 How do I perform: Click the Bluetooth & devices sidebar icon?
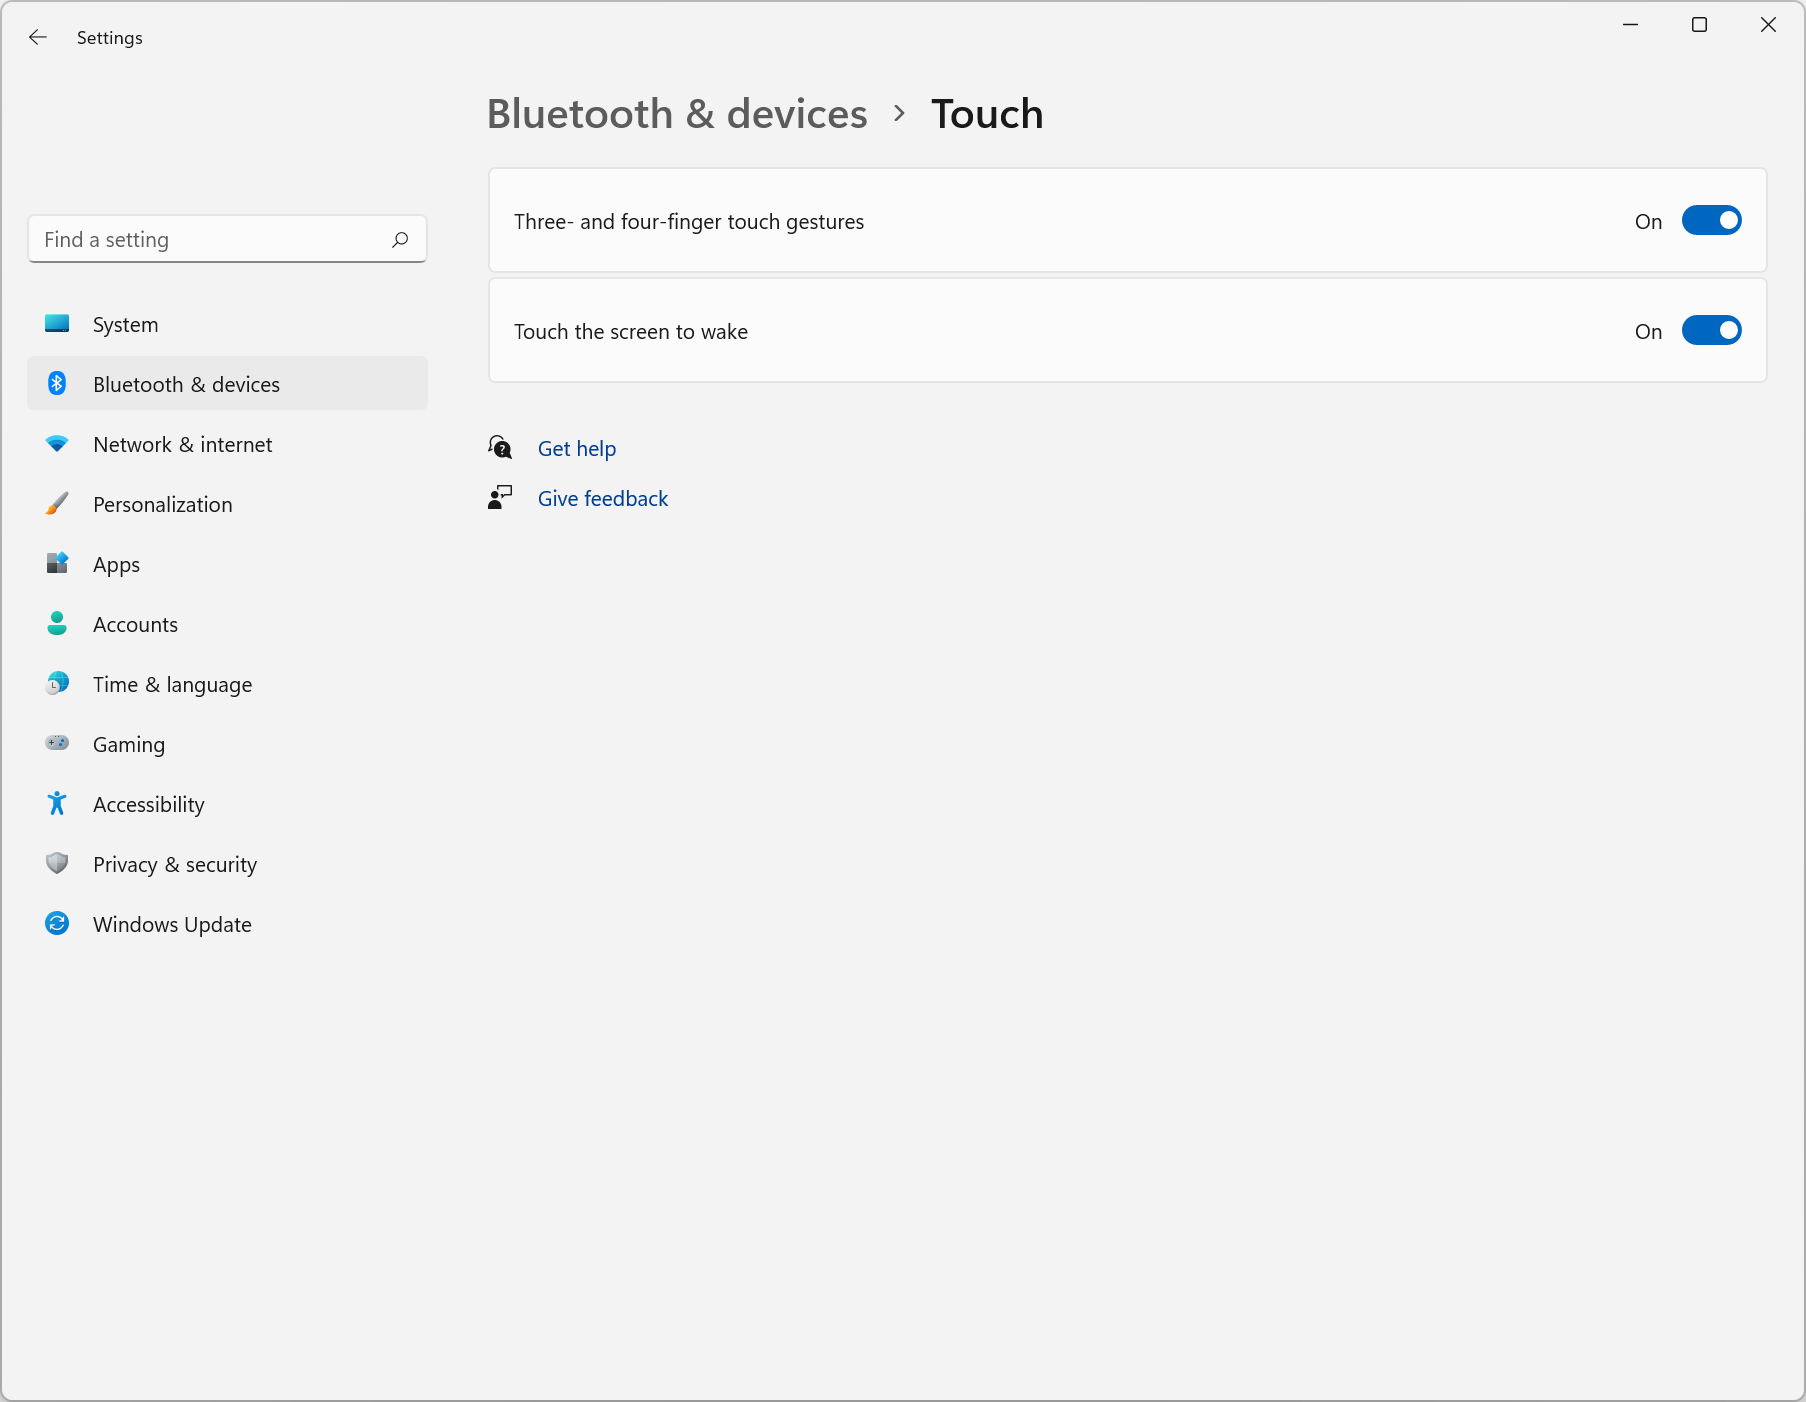57,384
